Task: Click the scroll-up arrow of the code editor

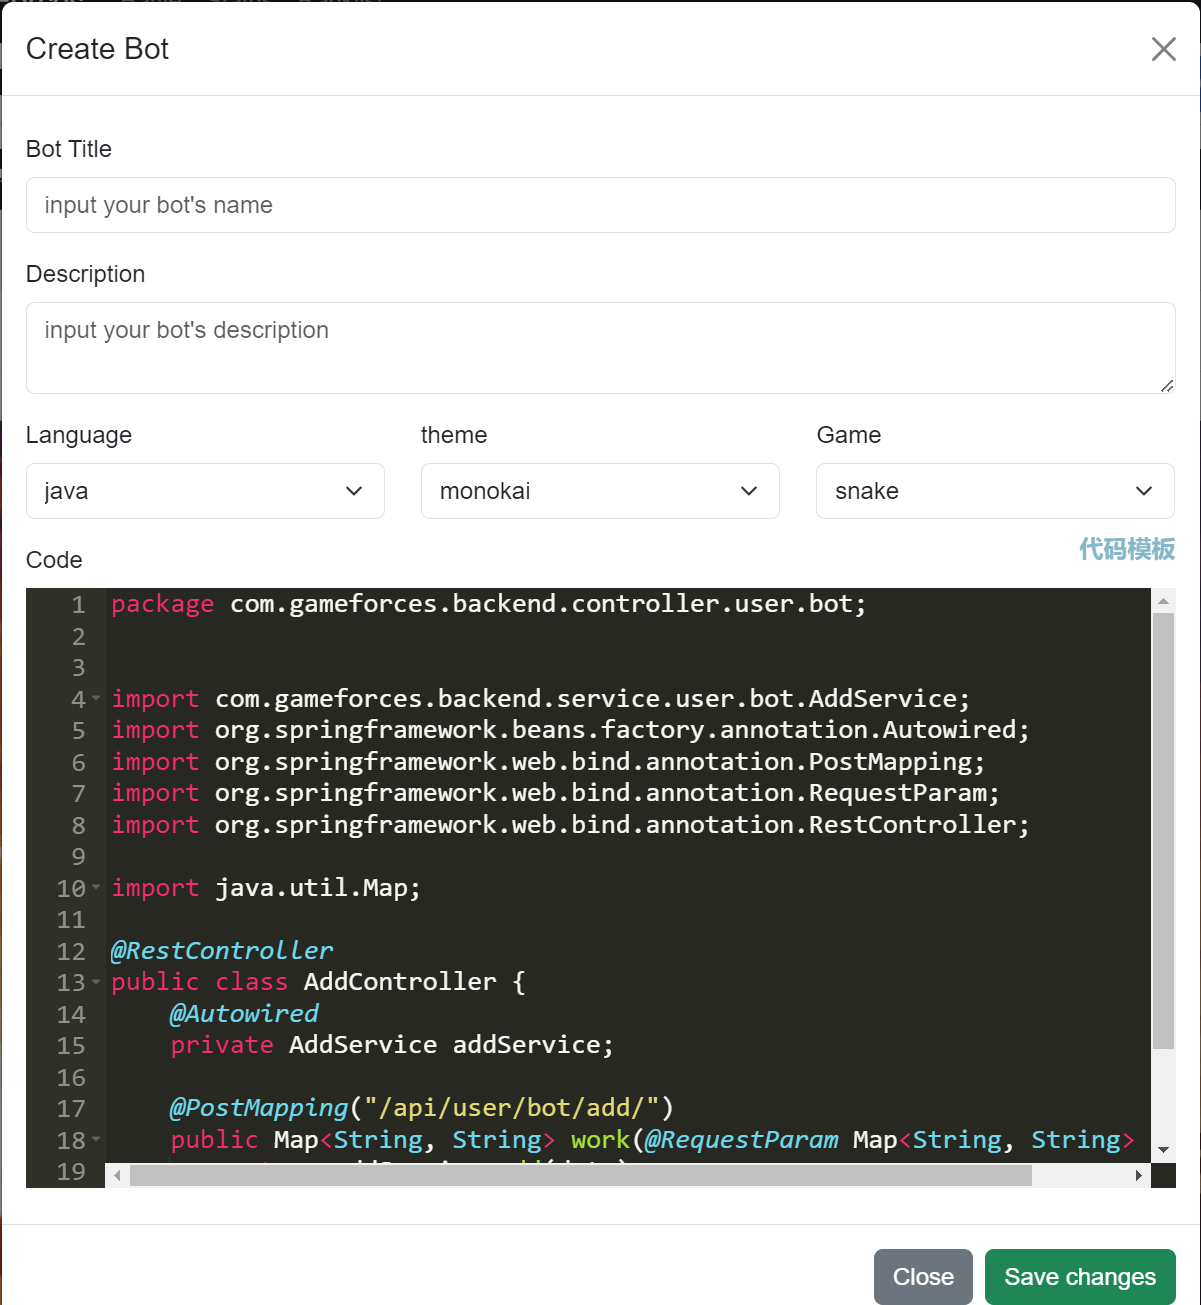Action: pos(1164,600)
